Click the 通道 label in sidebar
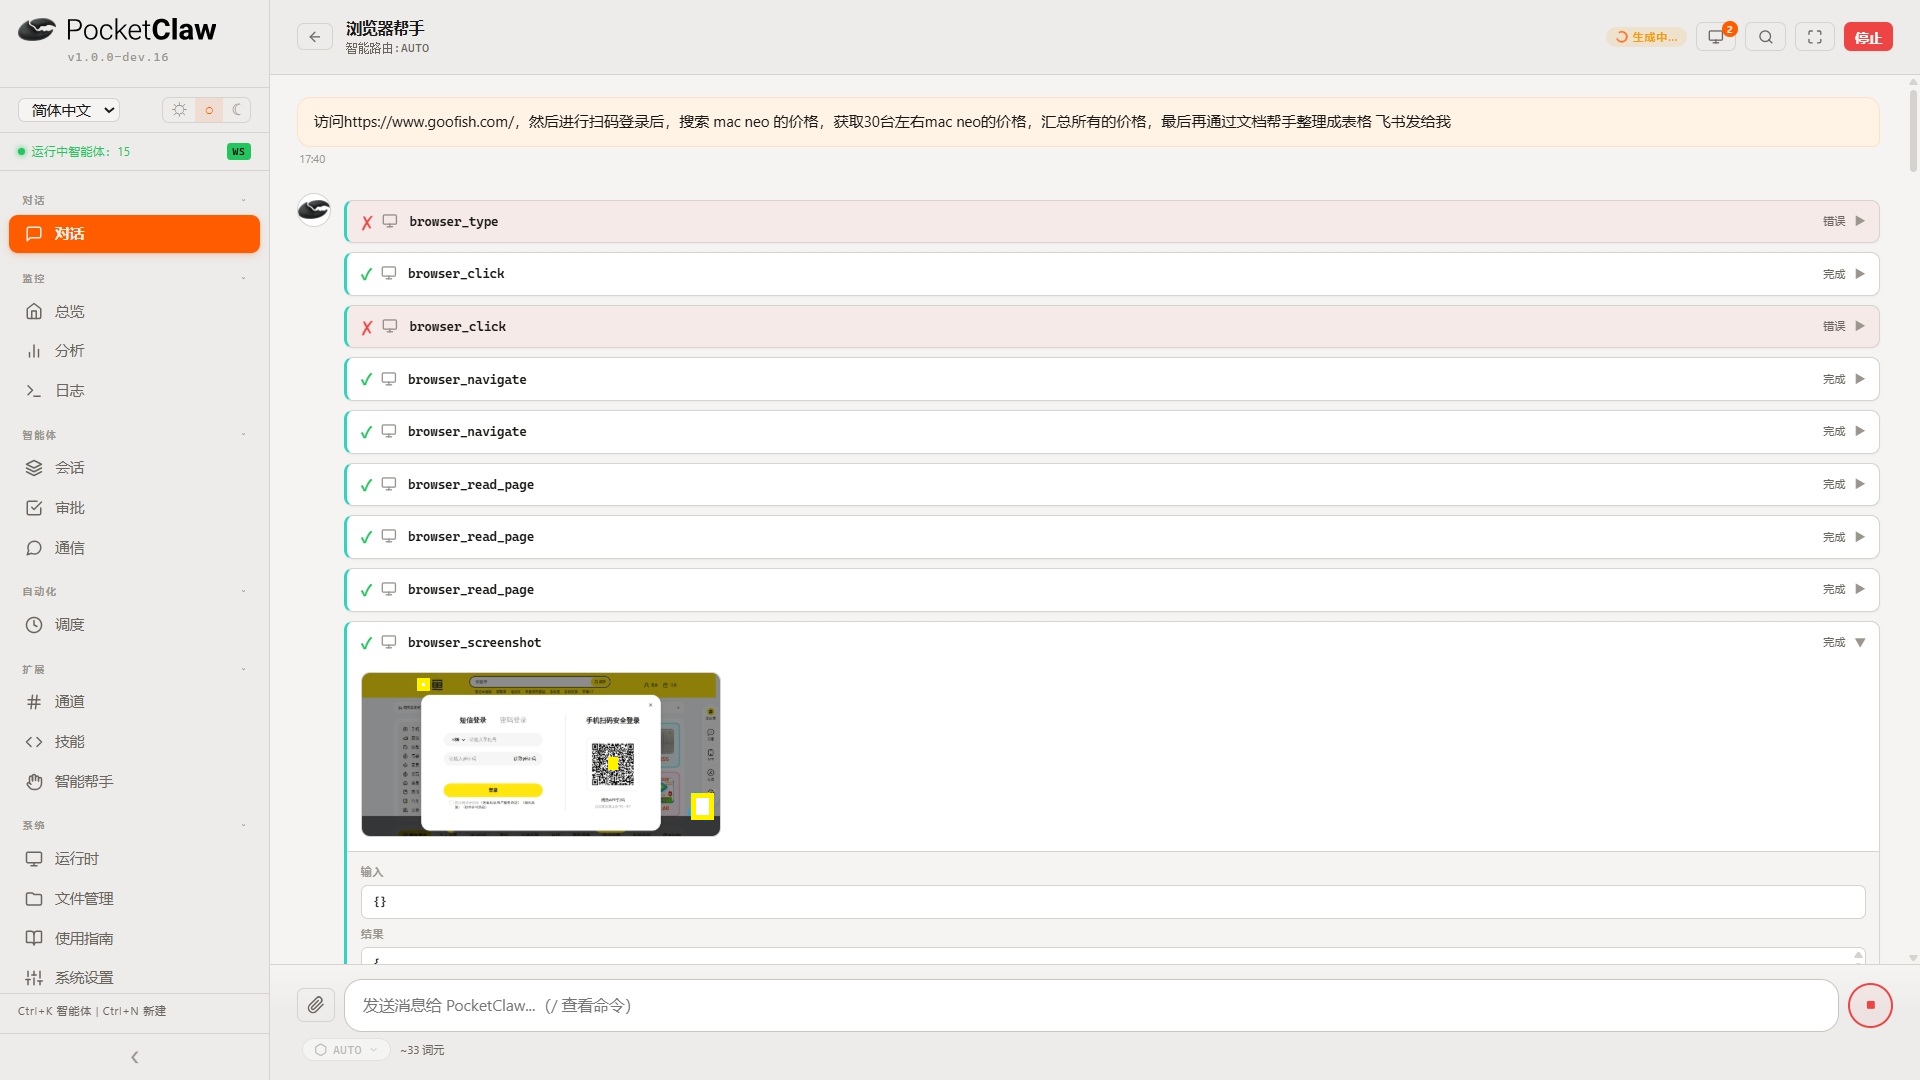This screenshot has height=1080, width=1920. click(x=70, y=702)
